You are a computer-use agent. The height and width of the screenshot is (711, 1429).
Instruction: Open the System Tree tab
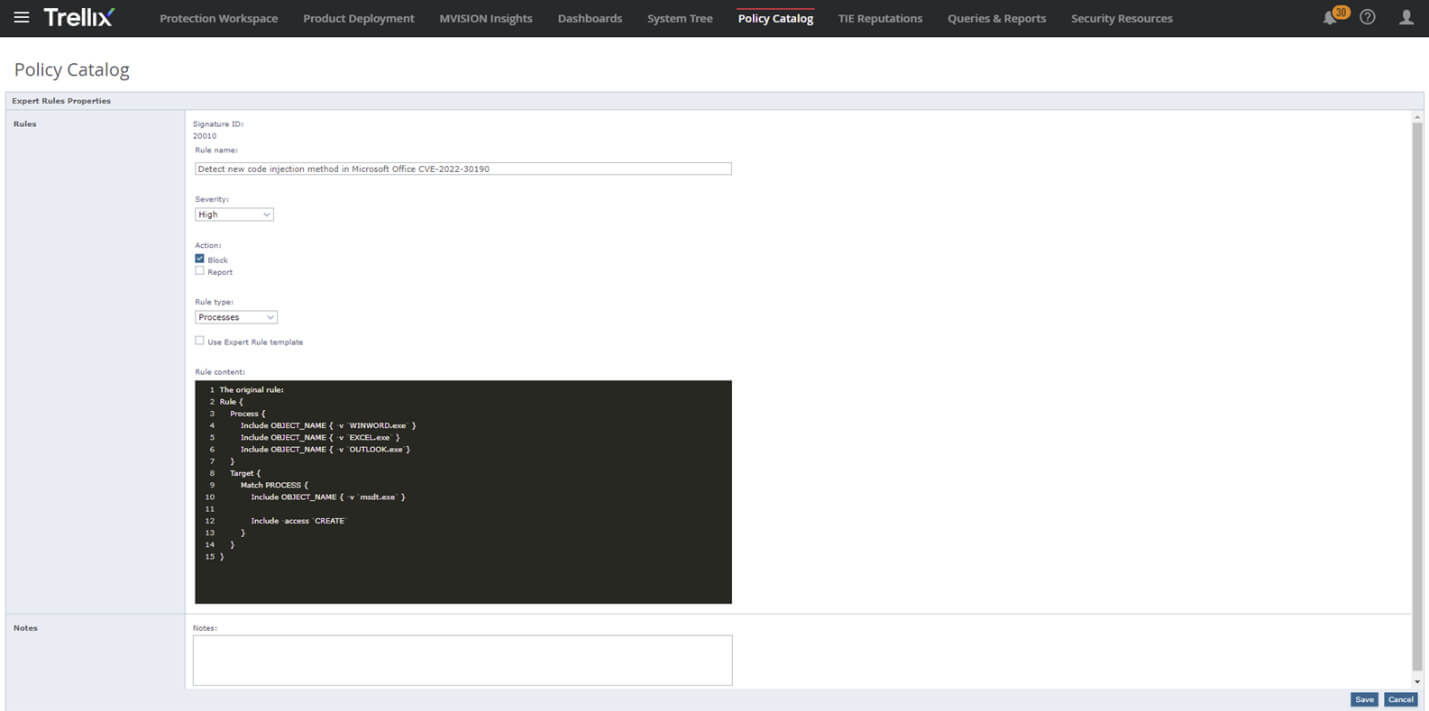tap(679, 18)
